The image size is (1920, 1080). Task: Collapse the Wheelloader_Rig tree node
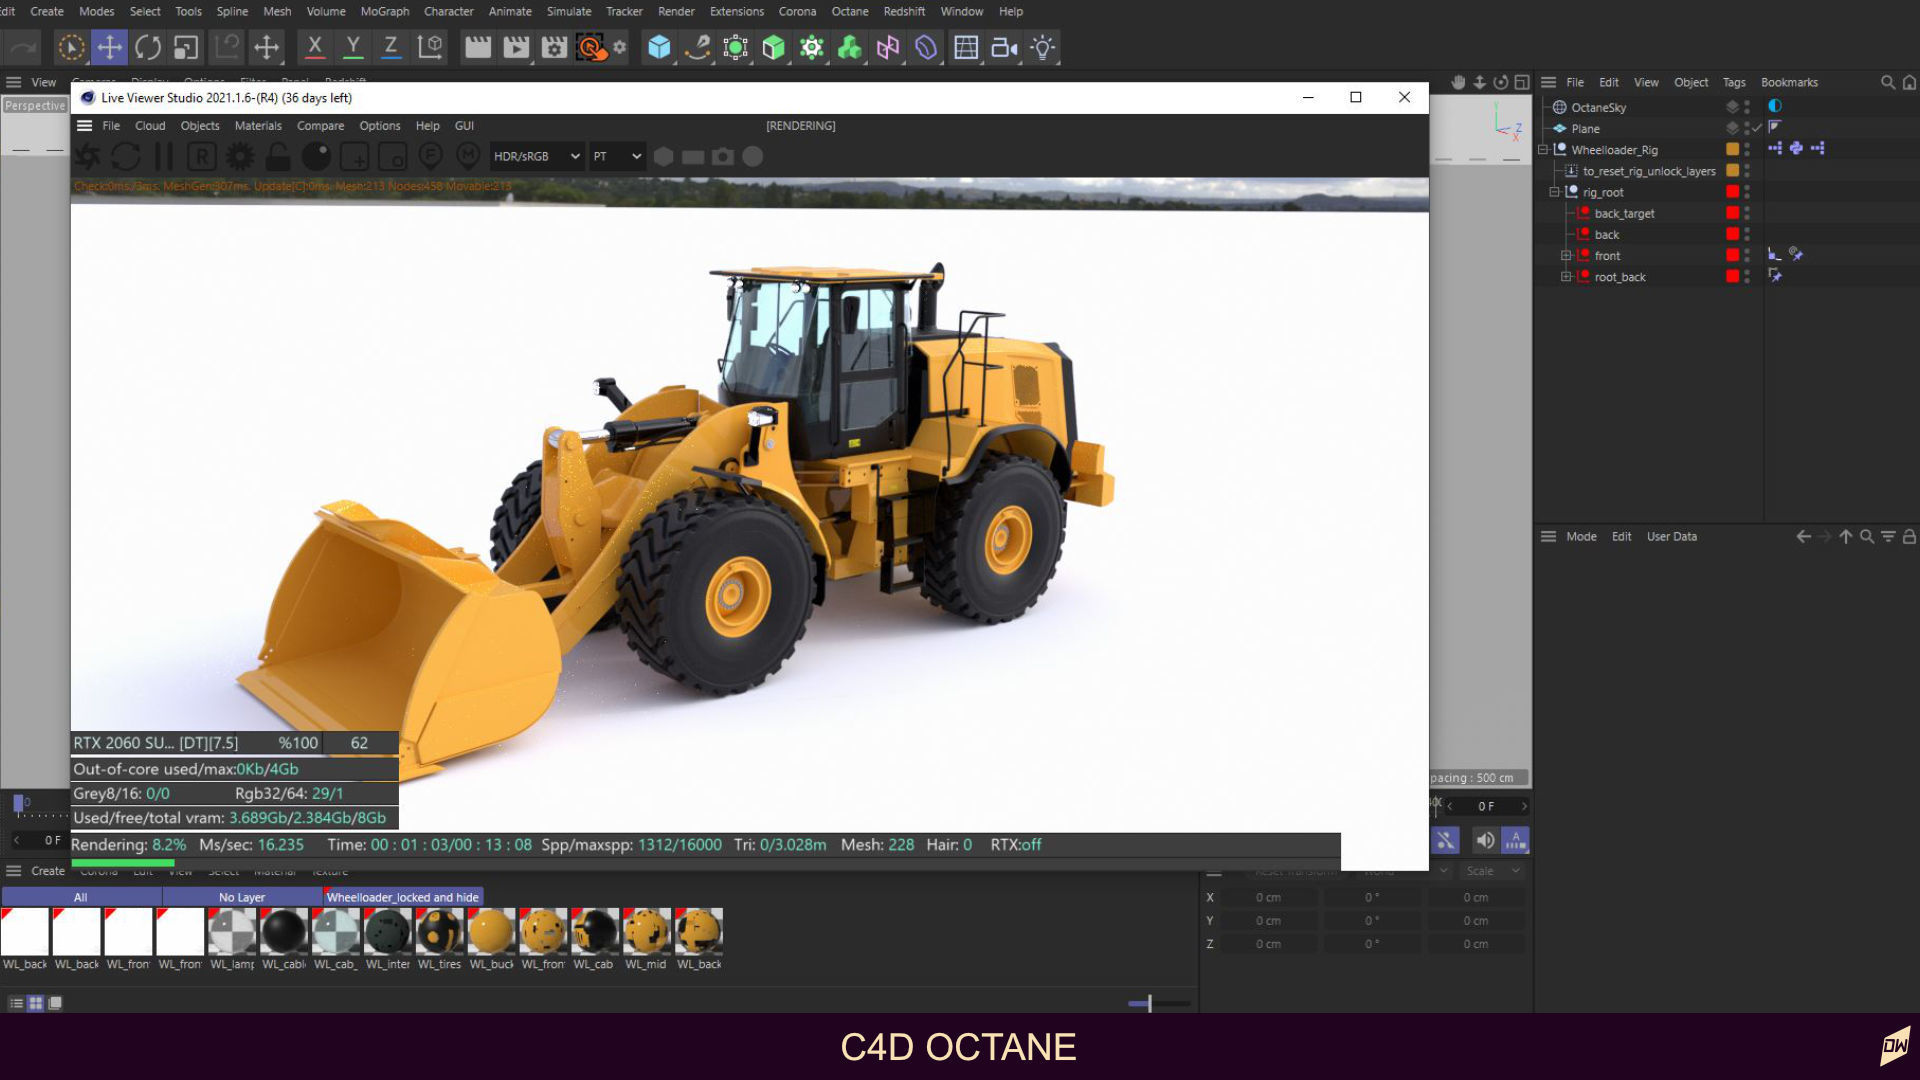tap(1543, 150)
